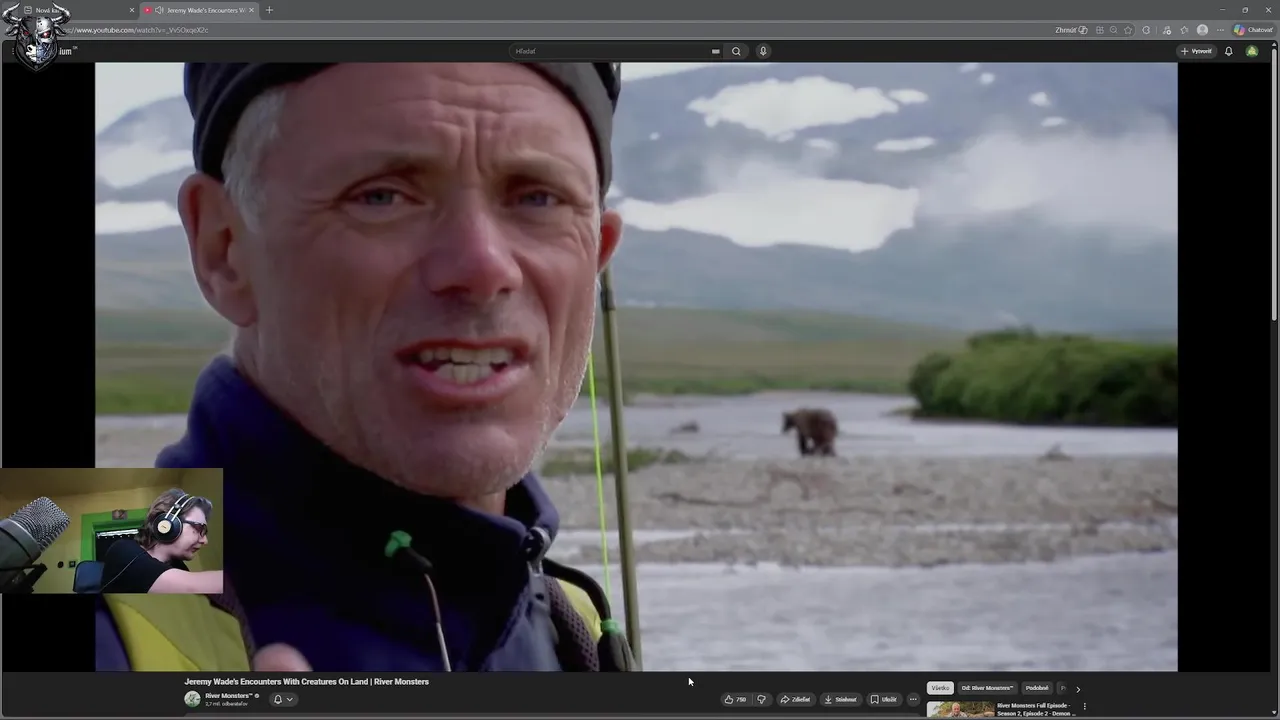This screenshot has width=1280, height=720.
Task: Open options for River Monsters Full Episode suggestion
Action: [1085, 707]
